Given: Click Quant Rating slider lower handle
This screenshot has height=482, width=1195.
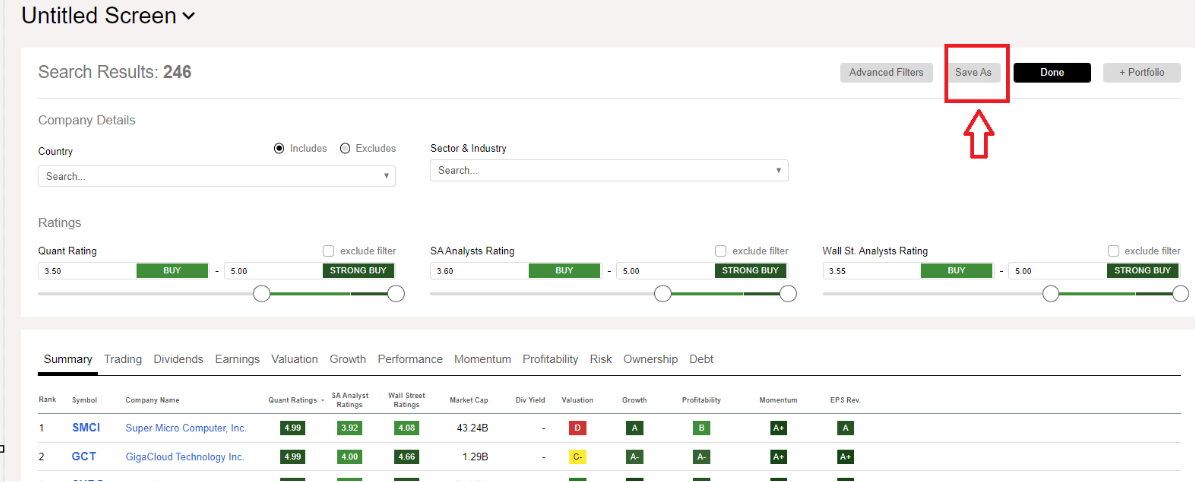Looking at the screenshot, I should tap(262, 294).
